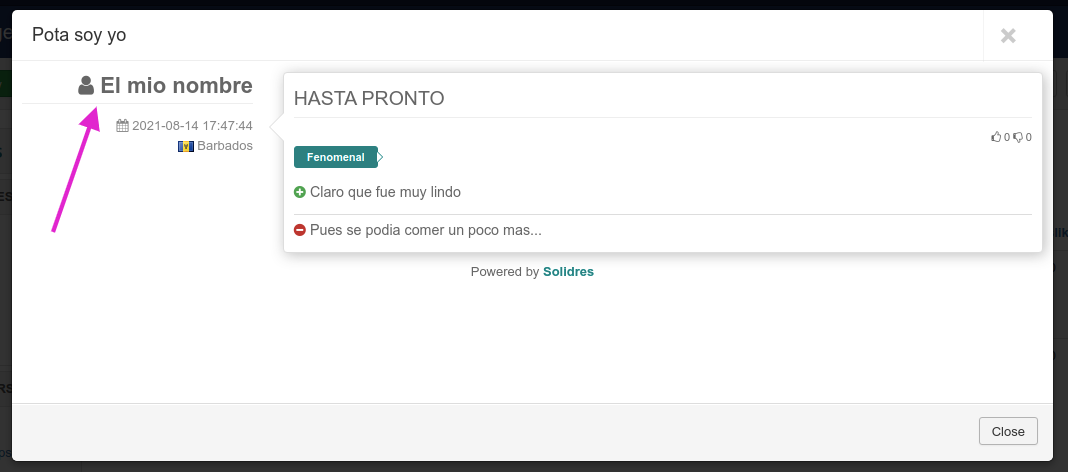Viewport: 1068px width, 472px height.
Task: Click the review timestamp 2021-08-14 17:47:44
Action: click(x=192, y=126)
